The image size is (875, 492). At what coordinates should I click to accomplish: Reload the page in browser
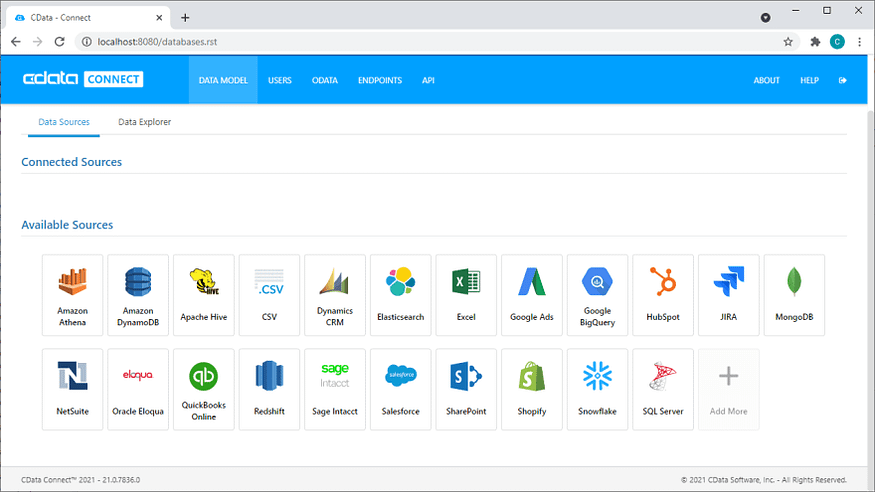pyautogui.click(x=60, y=42)
